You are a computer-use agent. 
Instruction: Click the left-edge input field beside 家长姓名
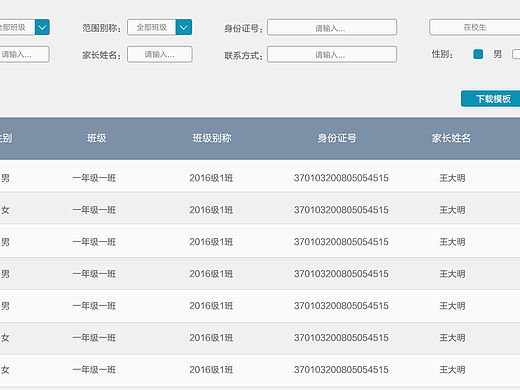coord(24,54)
